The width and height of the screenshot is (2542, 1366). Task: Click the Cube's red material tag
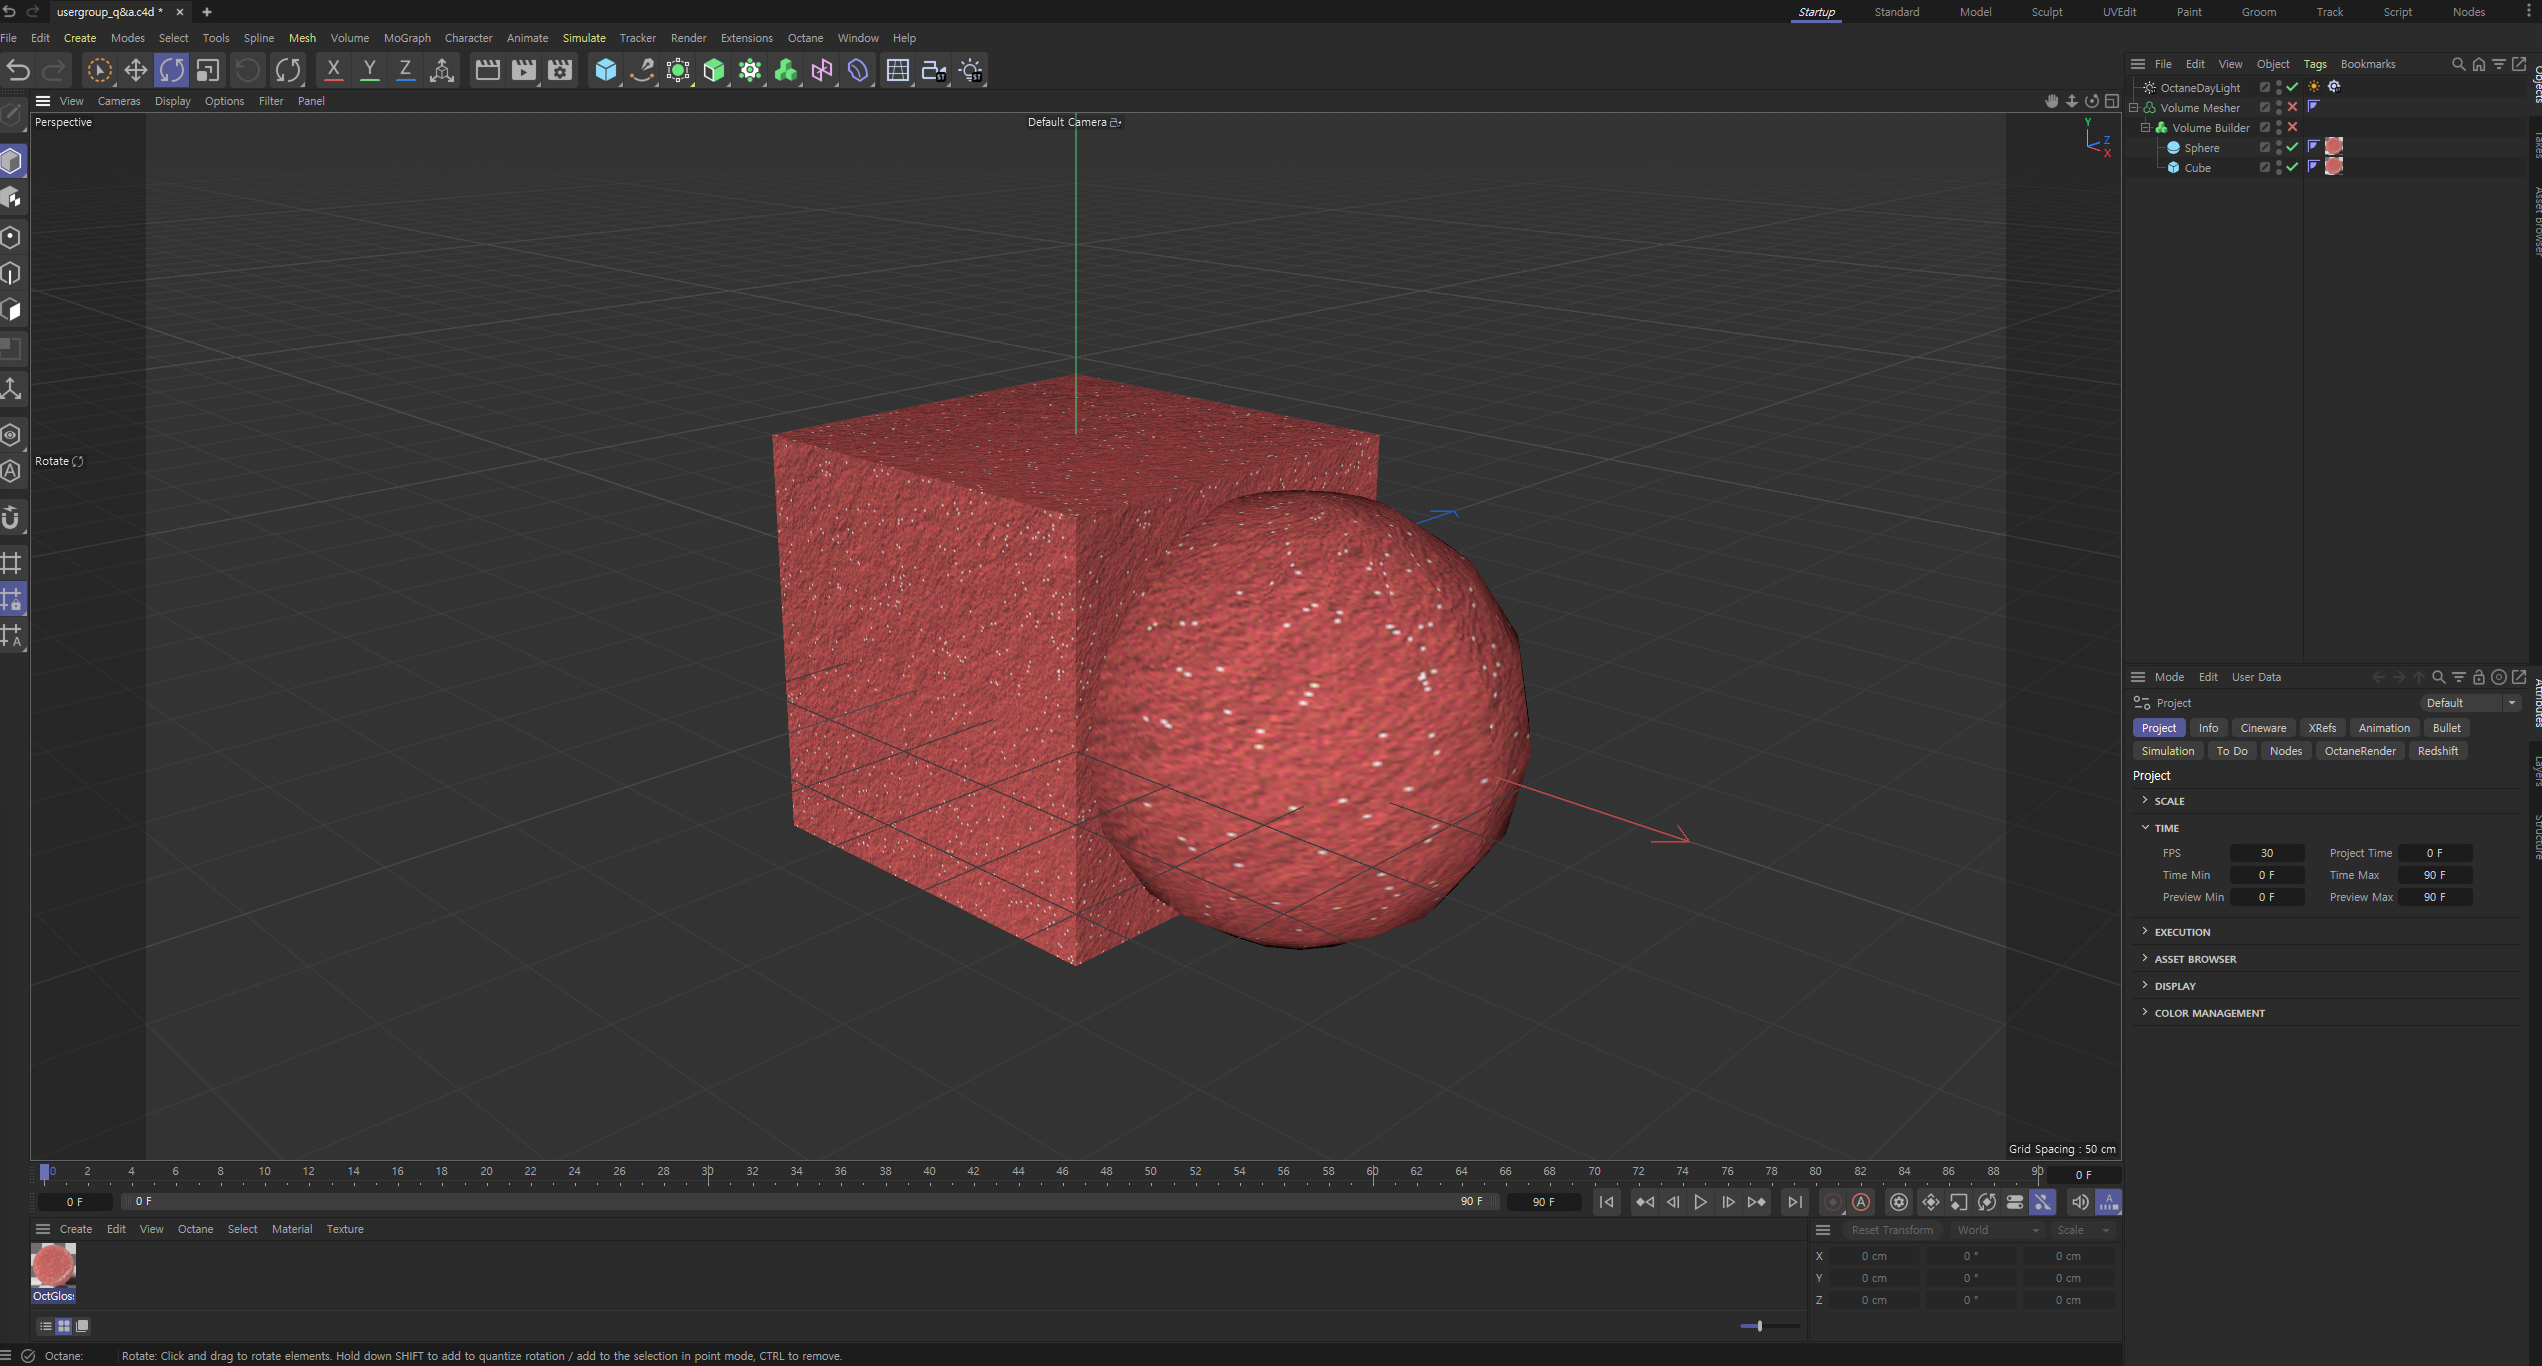tap(2334, 167)
